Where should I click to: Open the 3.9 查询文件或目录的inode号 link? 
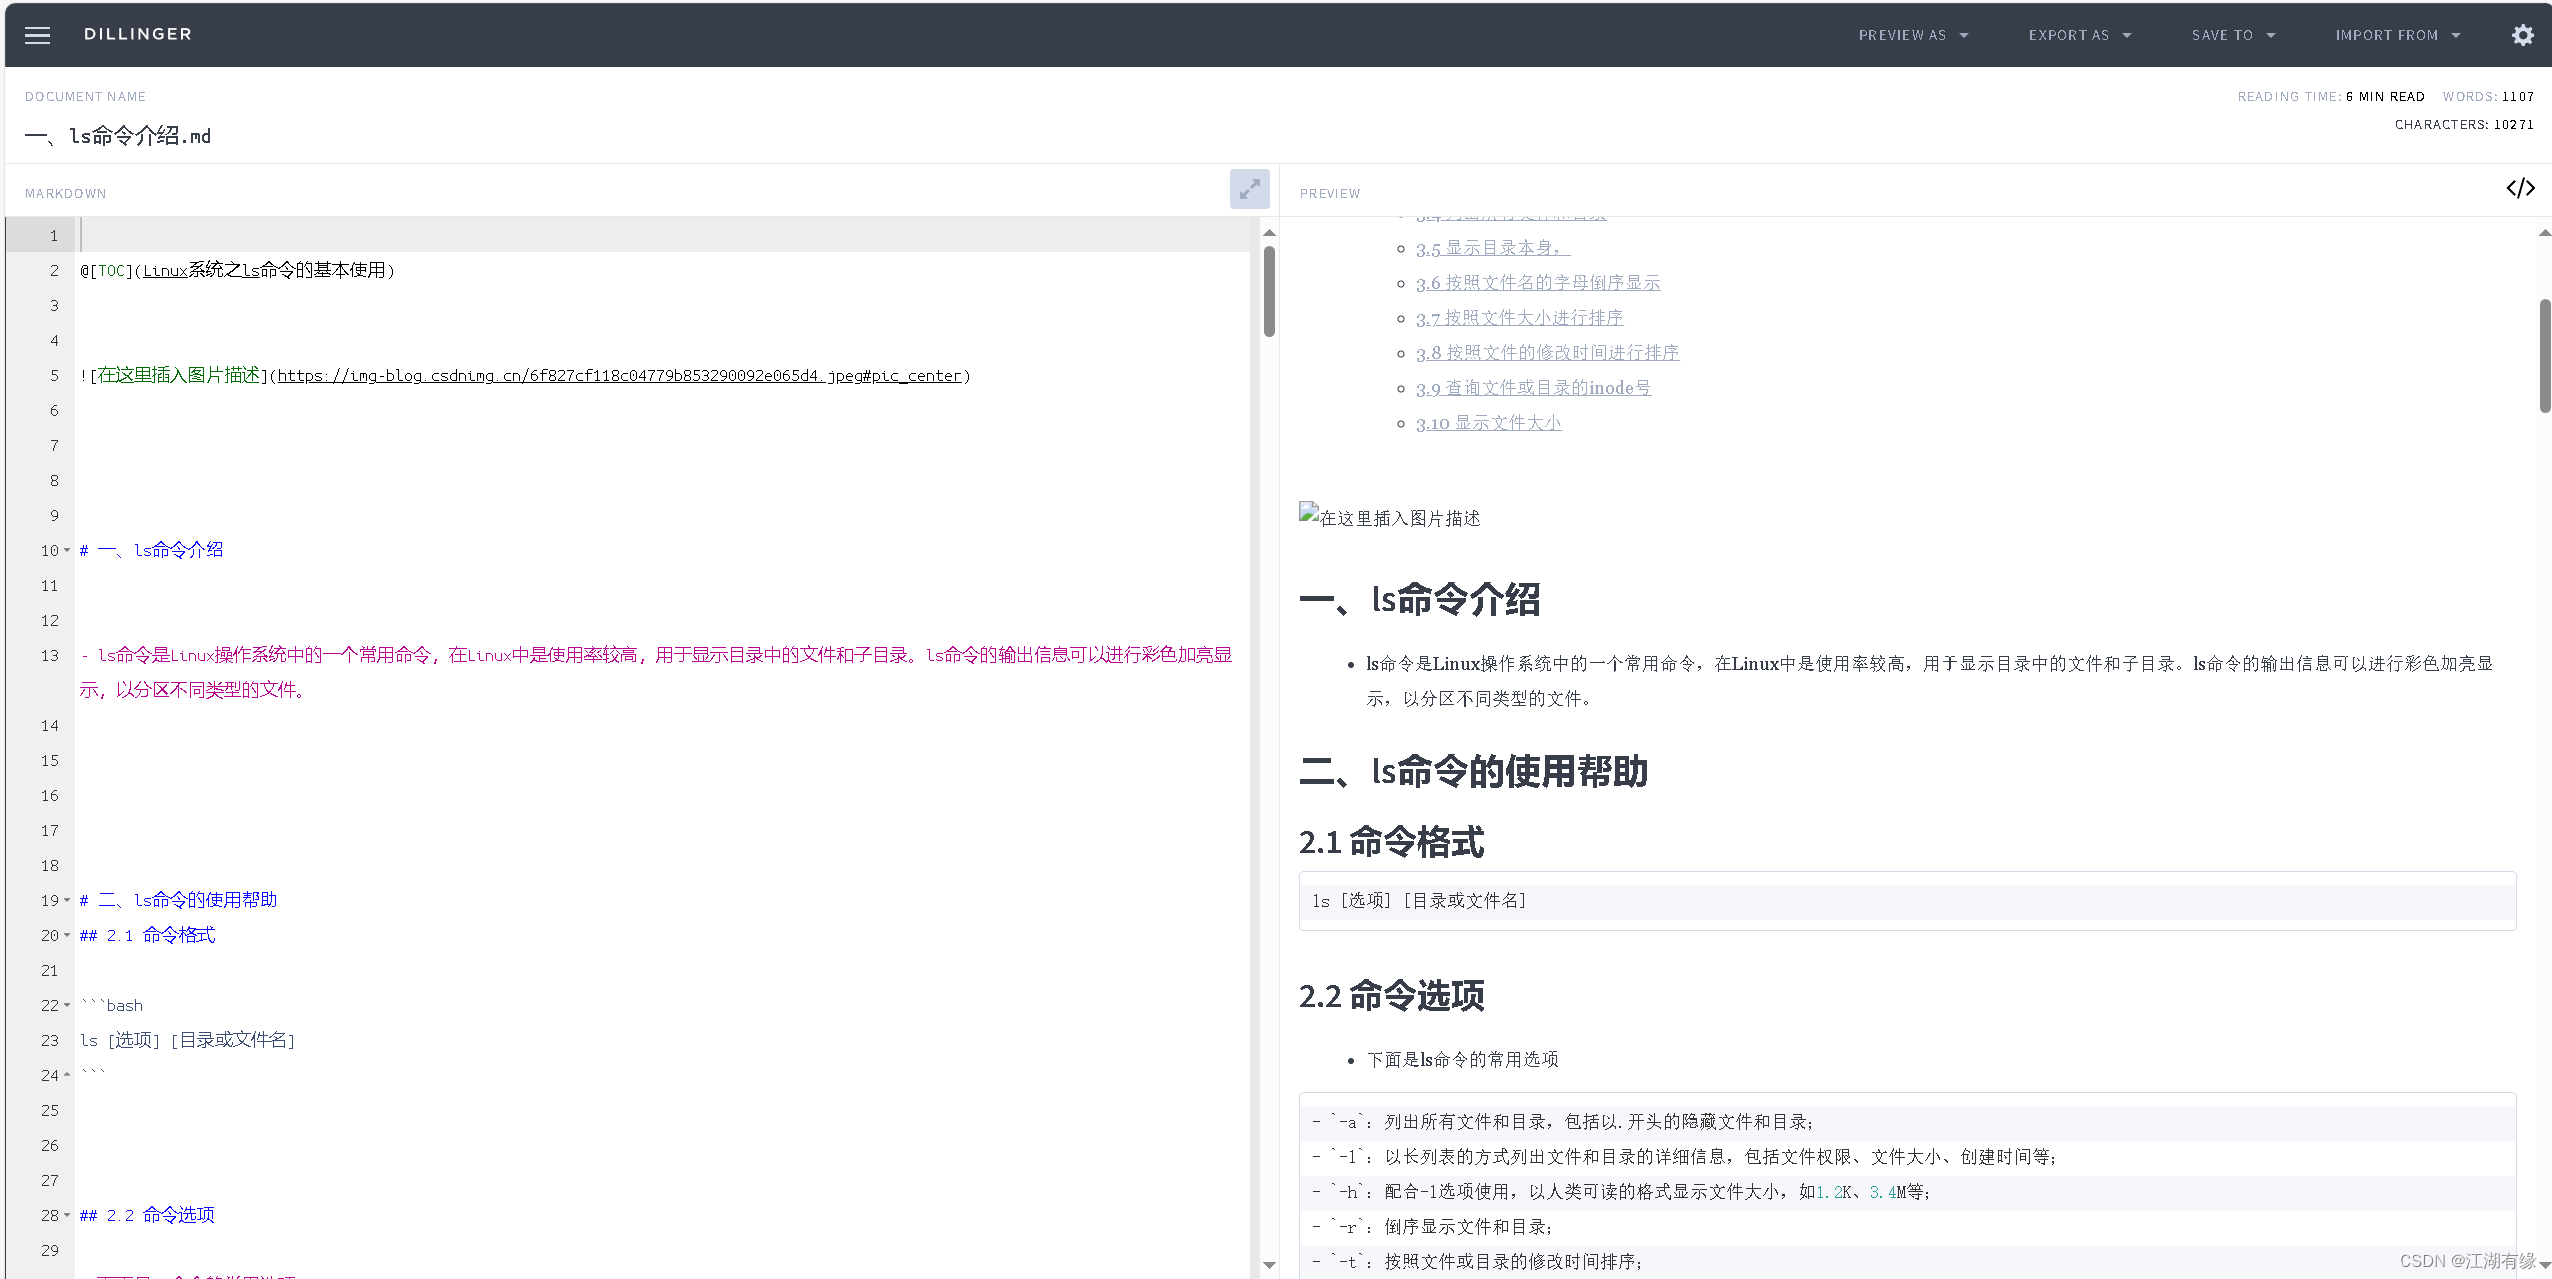pyautogui.click(x=1533, y=388)
